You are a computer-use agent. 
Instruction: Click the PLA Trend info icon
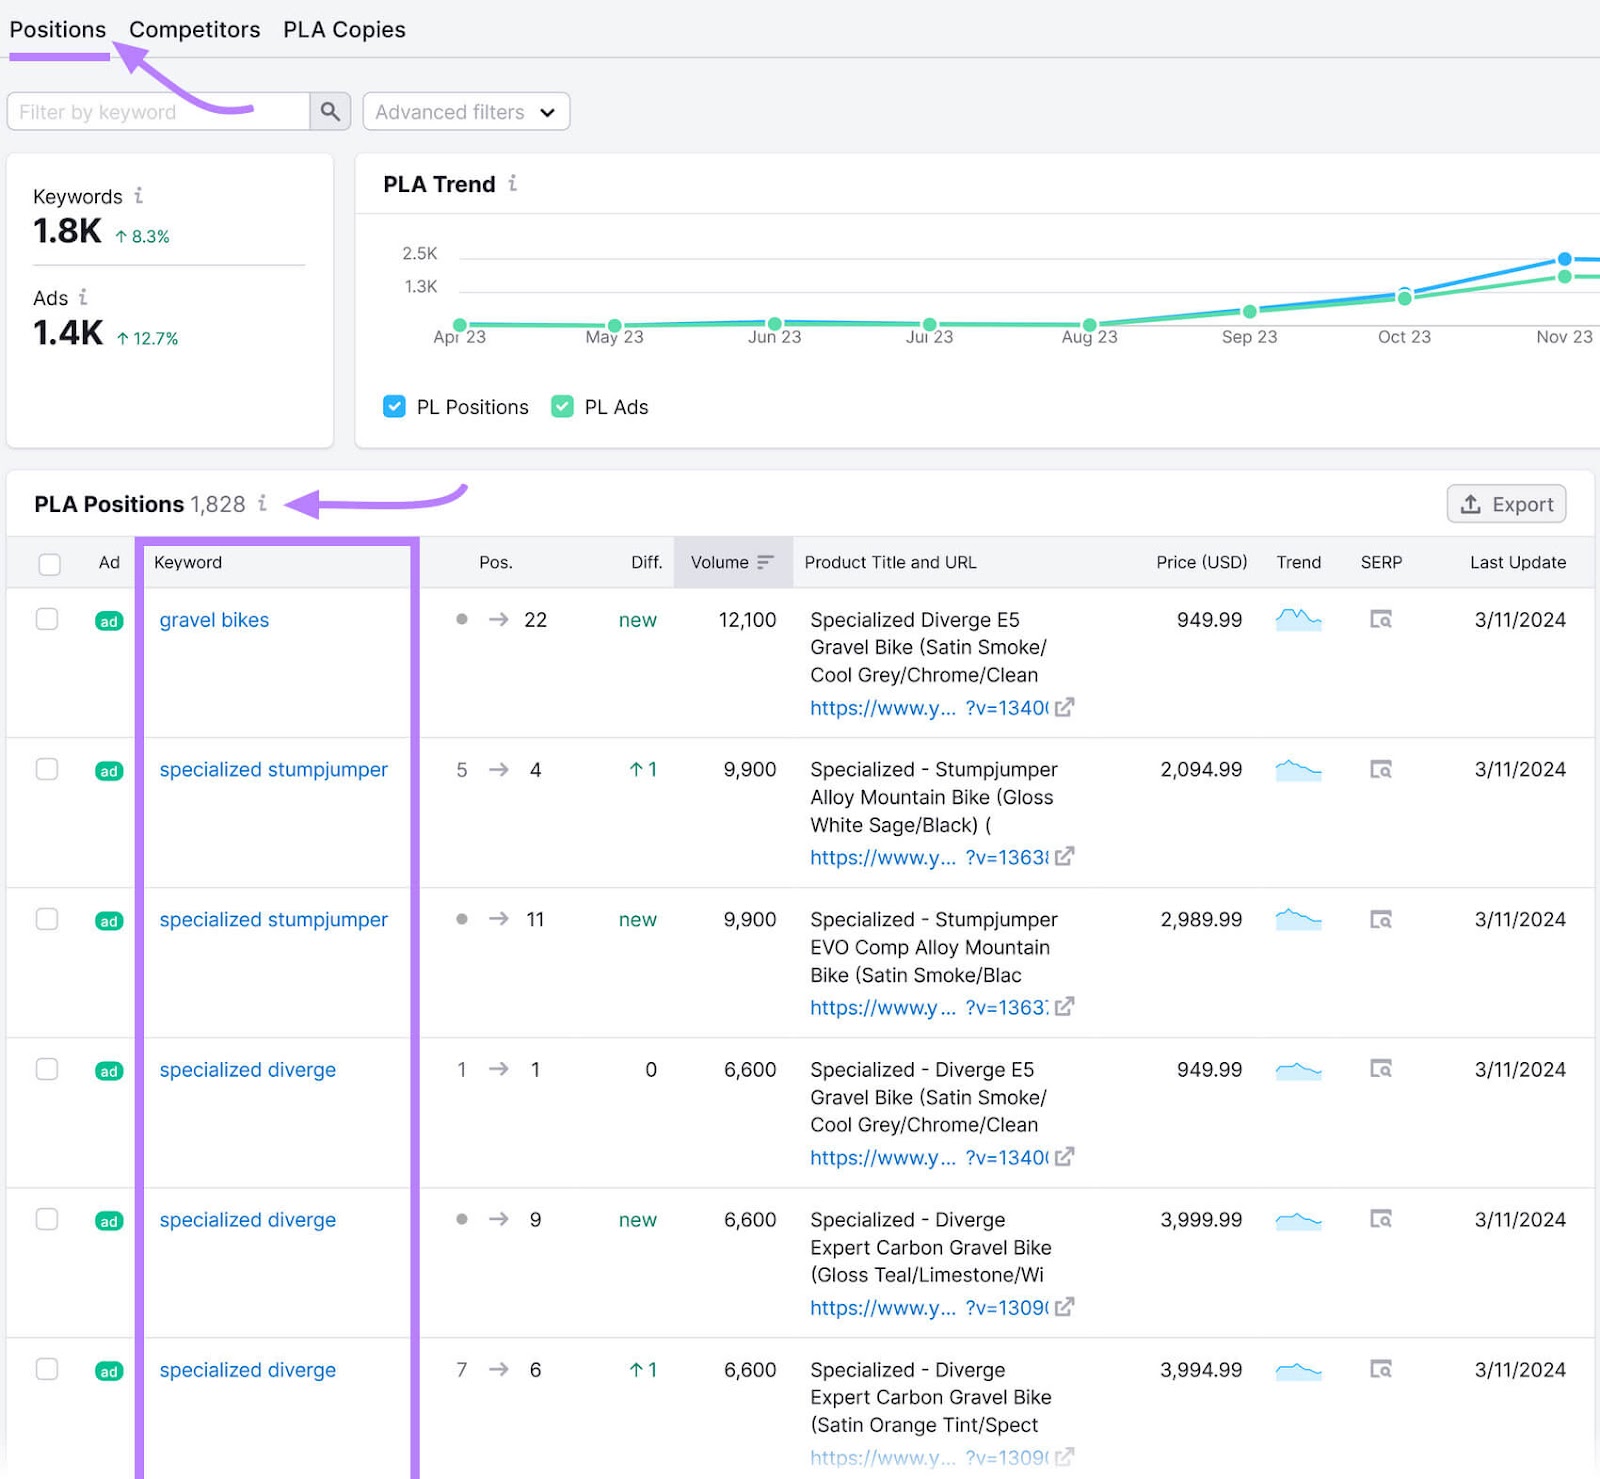[512, 184]
